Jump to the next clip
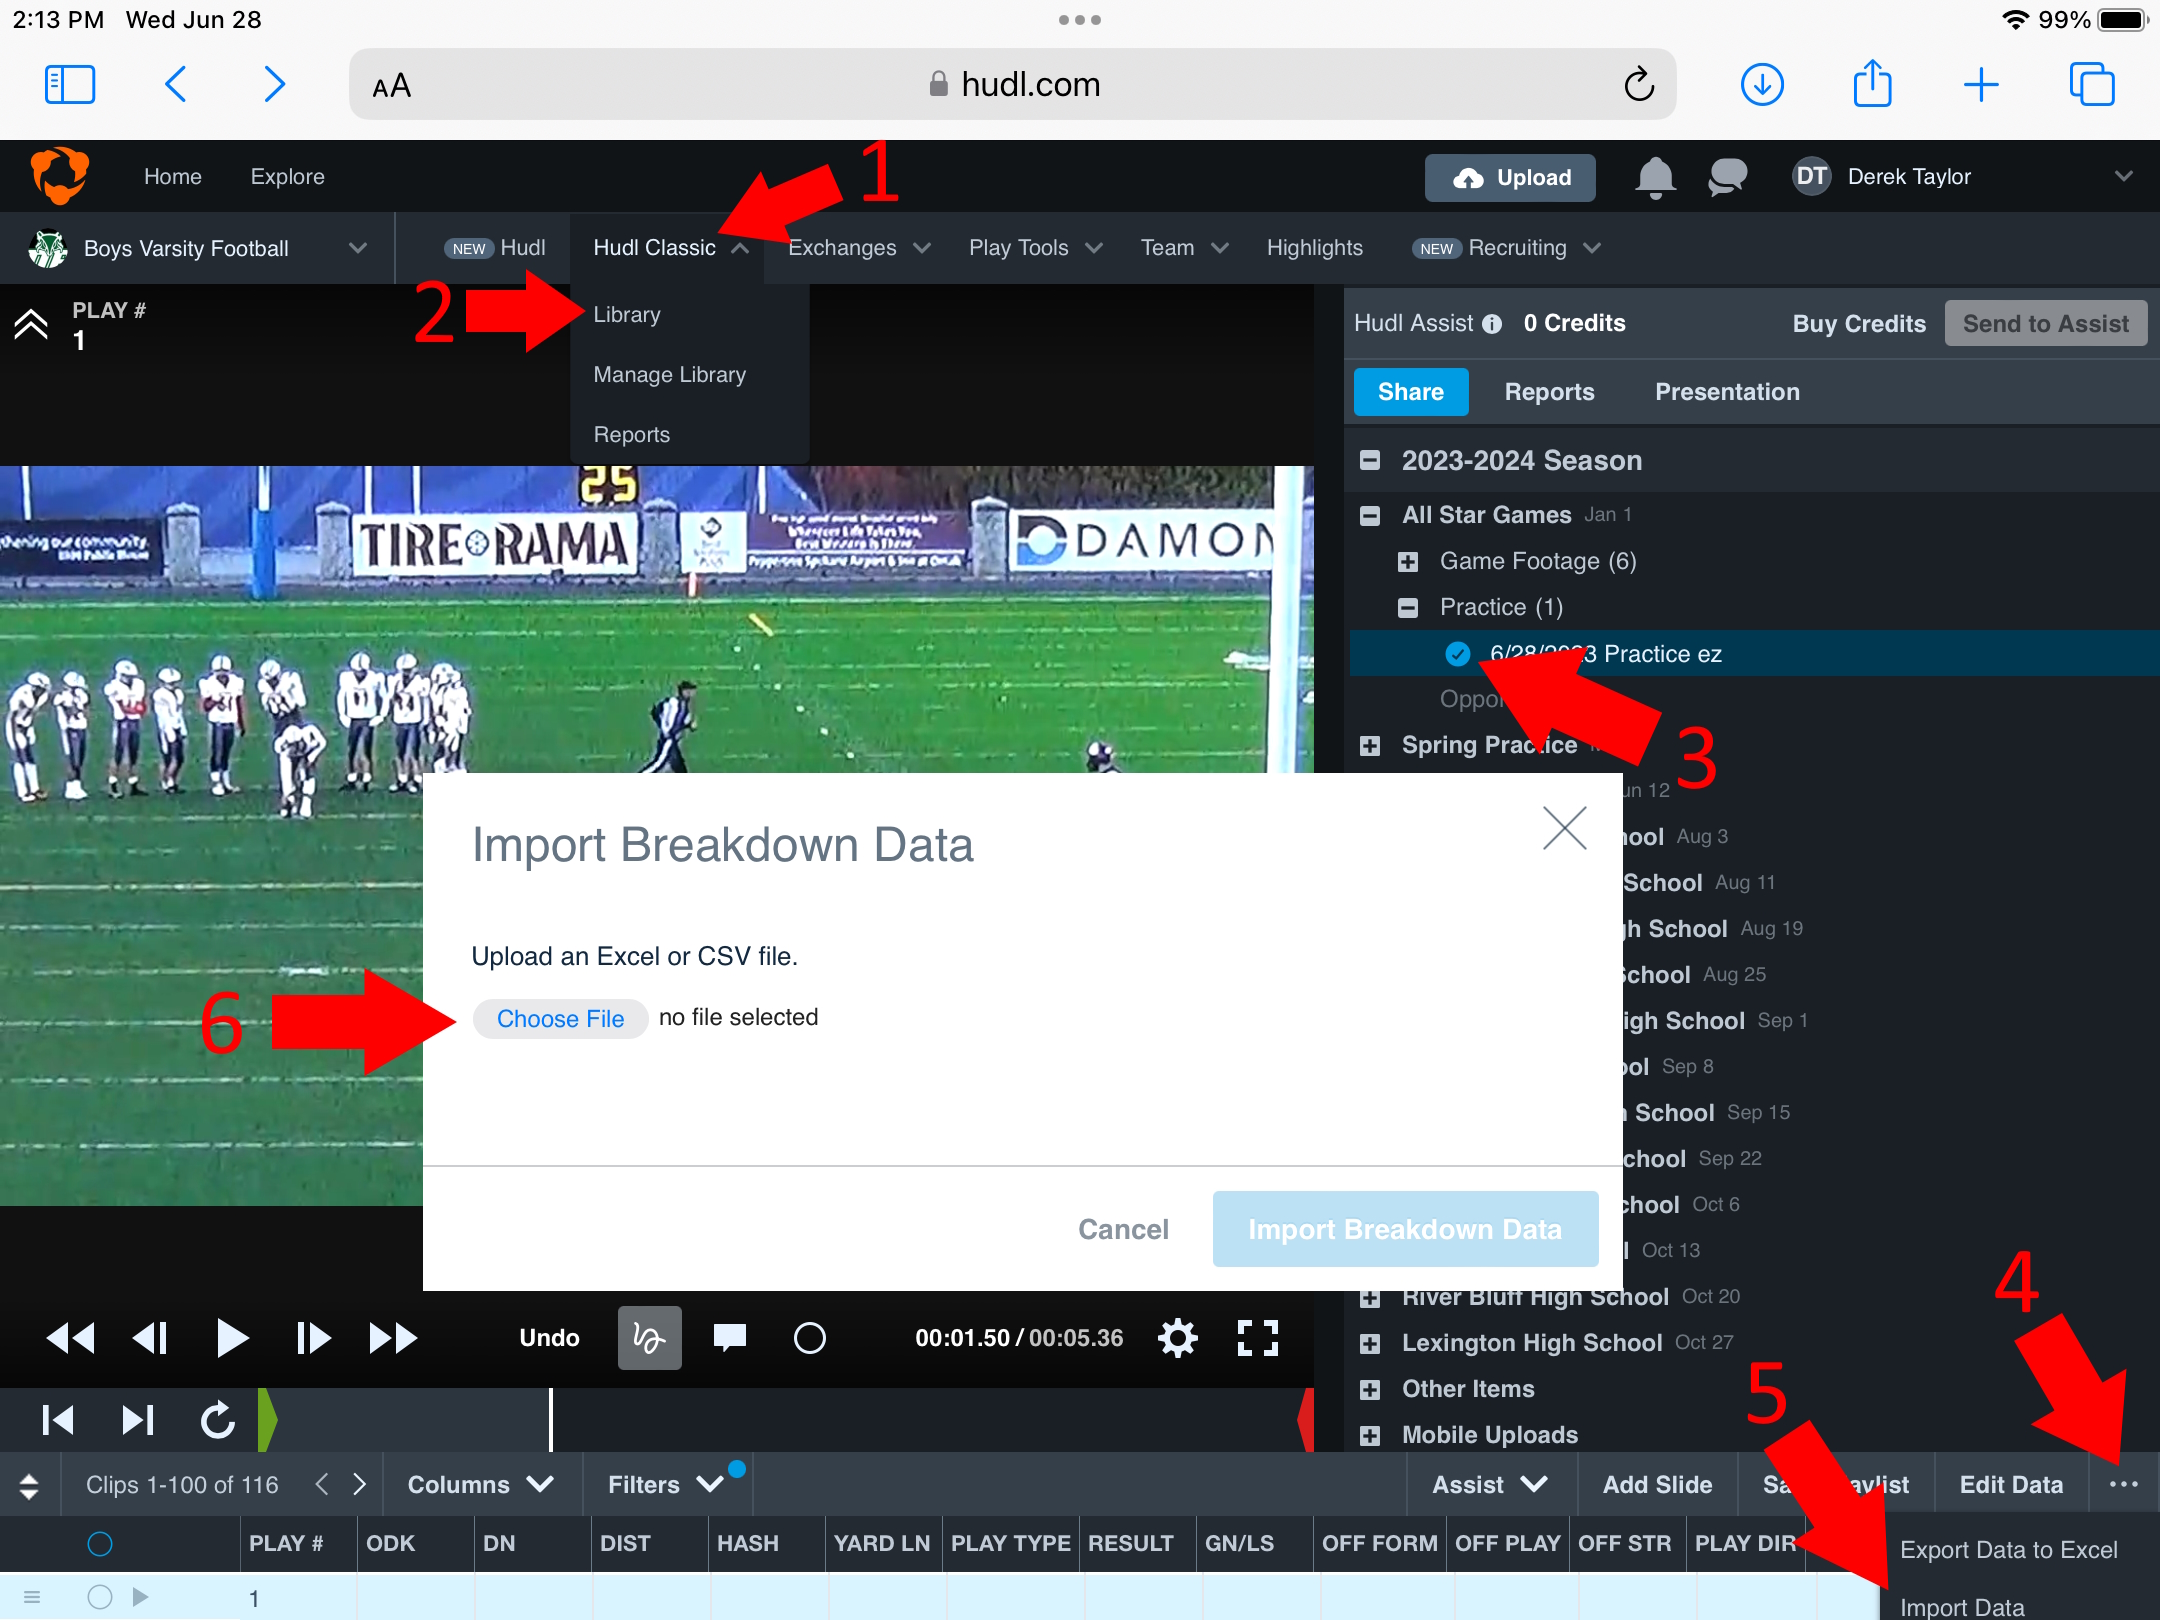 click(138, 1420)
